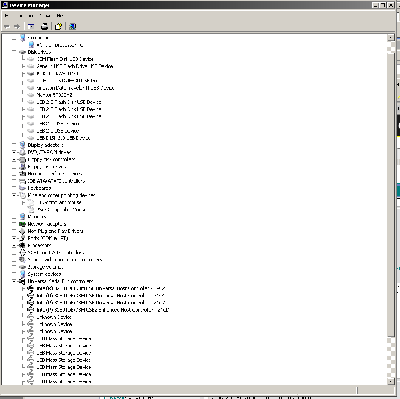Collapse Mice and other pointing devices node
Screen dimensions: 400x399
[x=14, y=195]
